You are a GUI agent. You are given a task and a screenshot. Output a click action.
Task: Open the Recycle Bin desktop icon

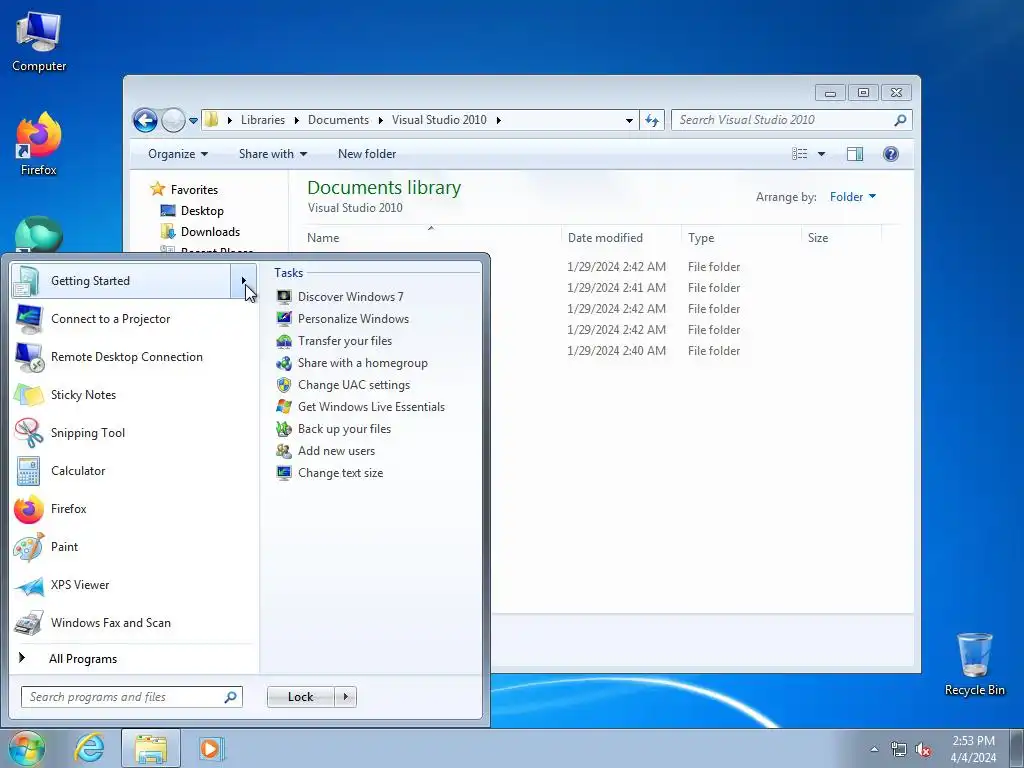tap(974, 664)
